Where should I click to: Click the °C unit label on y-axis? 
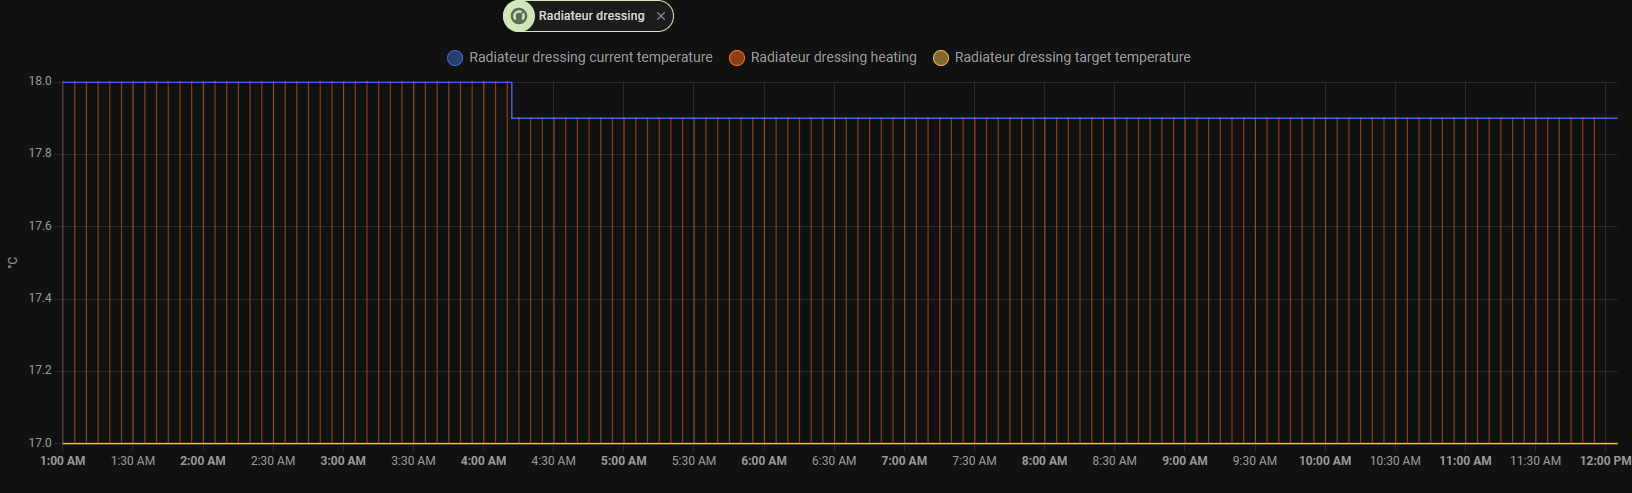pyautogui.click(x=12, y=262)
